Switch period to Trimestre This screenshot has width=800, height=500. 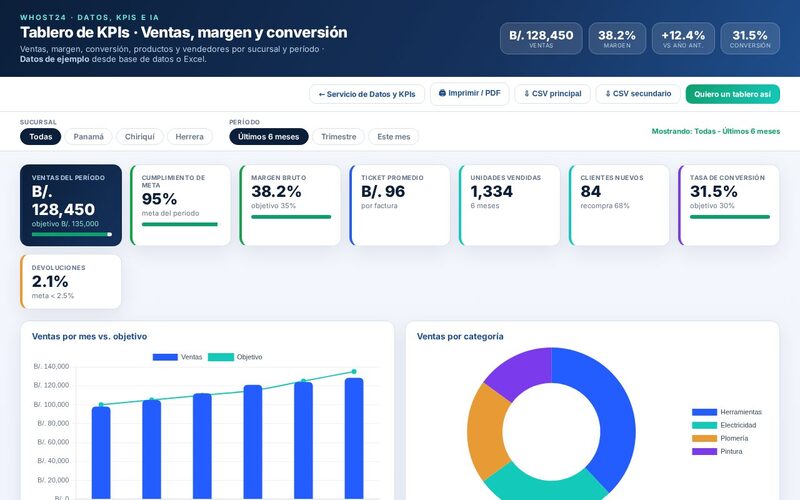339,137
